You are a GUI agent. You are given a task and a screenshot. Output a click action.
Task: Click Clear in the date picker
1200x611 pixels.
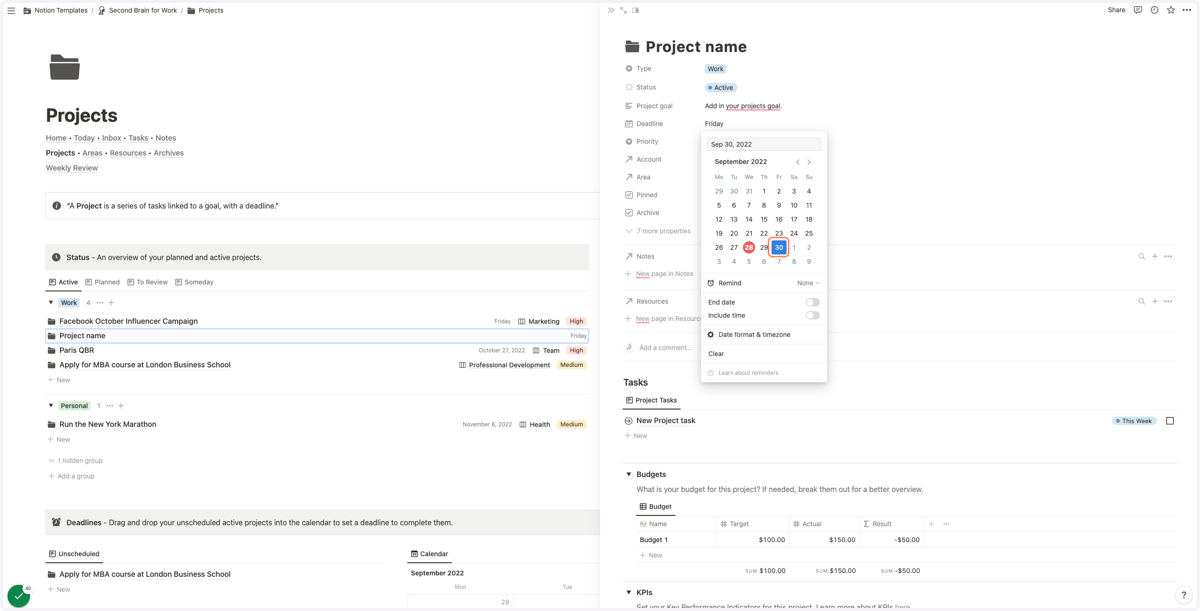coord(716,354)
